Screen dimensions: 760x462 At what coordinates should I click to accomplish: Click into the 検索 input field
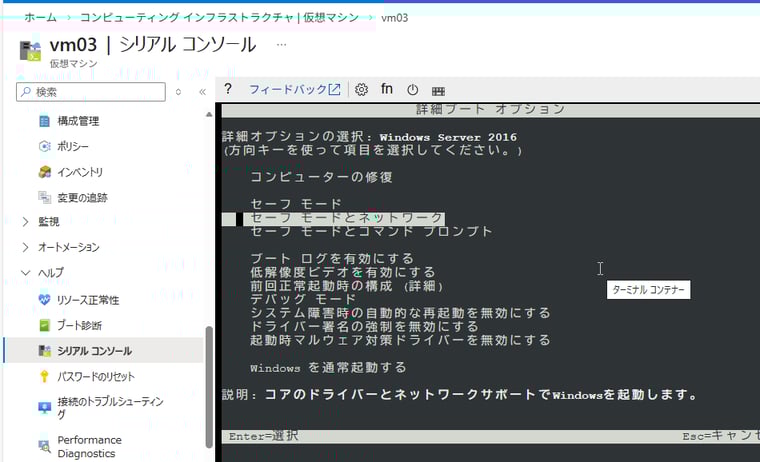91,92
